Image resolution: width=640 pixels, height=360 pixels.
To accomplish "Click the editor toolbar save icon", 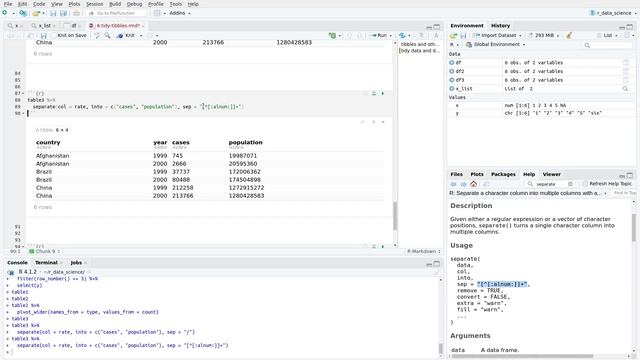I will 44,36.
